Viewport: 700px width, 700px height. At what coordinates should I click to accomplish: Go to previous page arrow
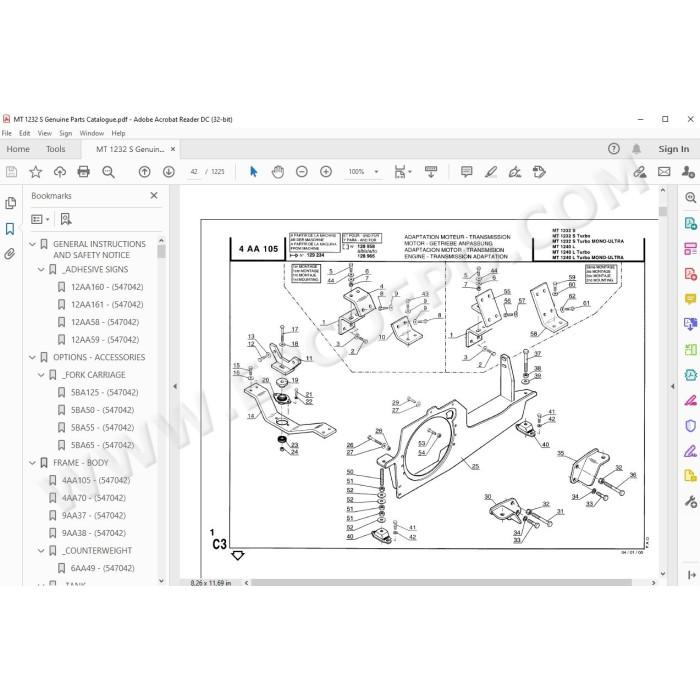pos(144,172)
